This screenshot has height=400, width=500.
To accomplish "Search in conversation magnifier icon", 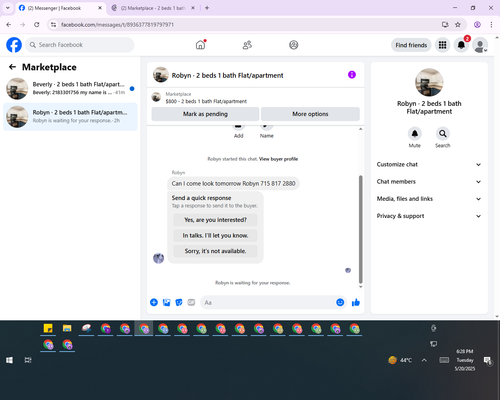I will [442, 134].
